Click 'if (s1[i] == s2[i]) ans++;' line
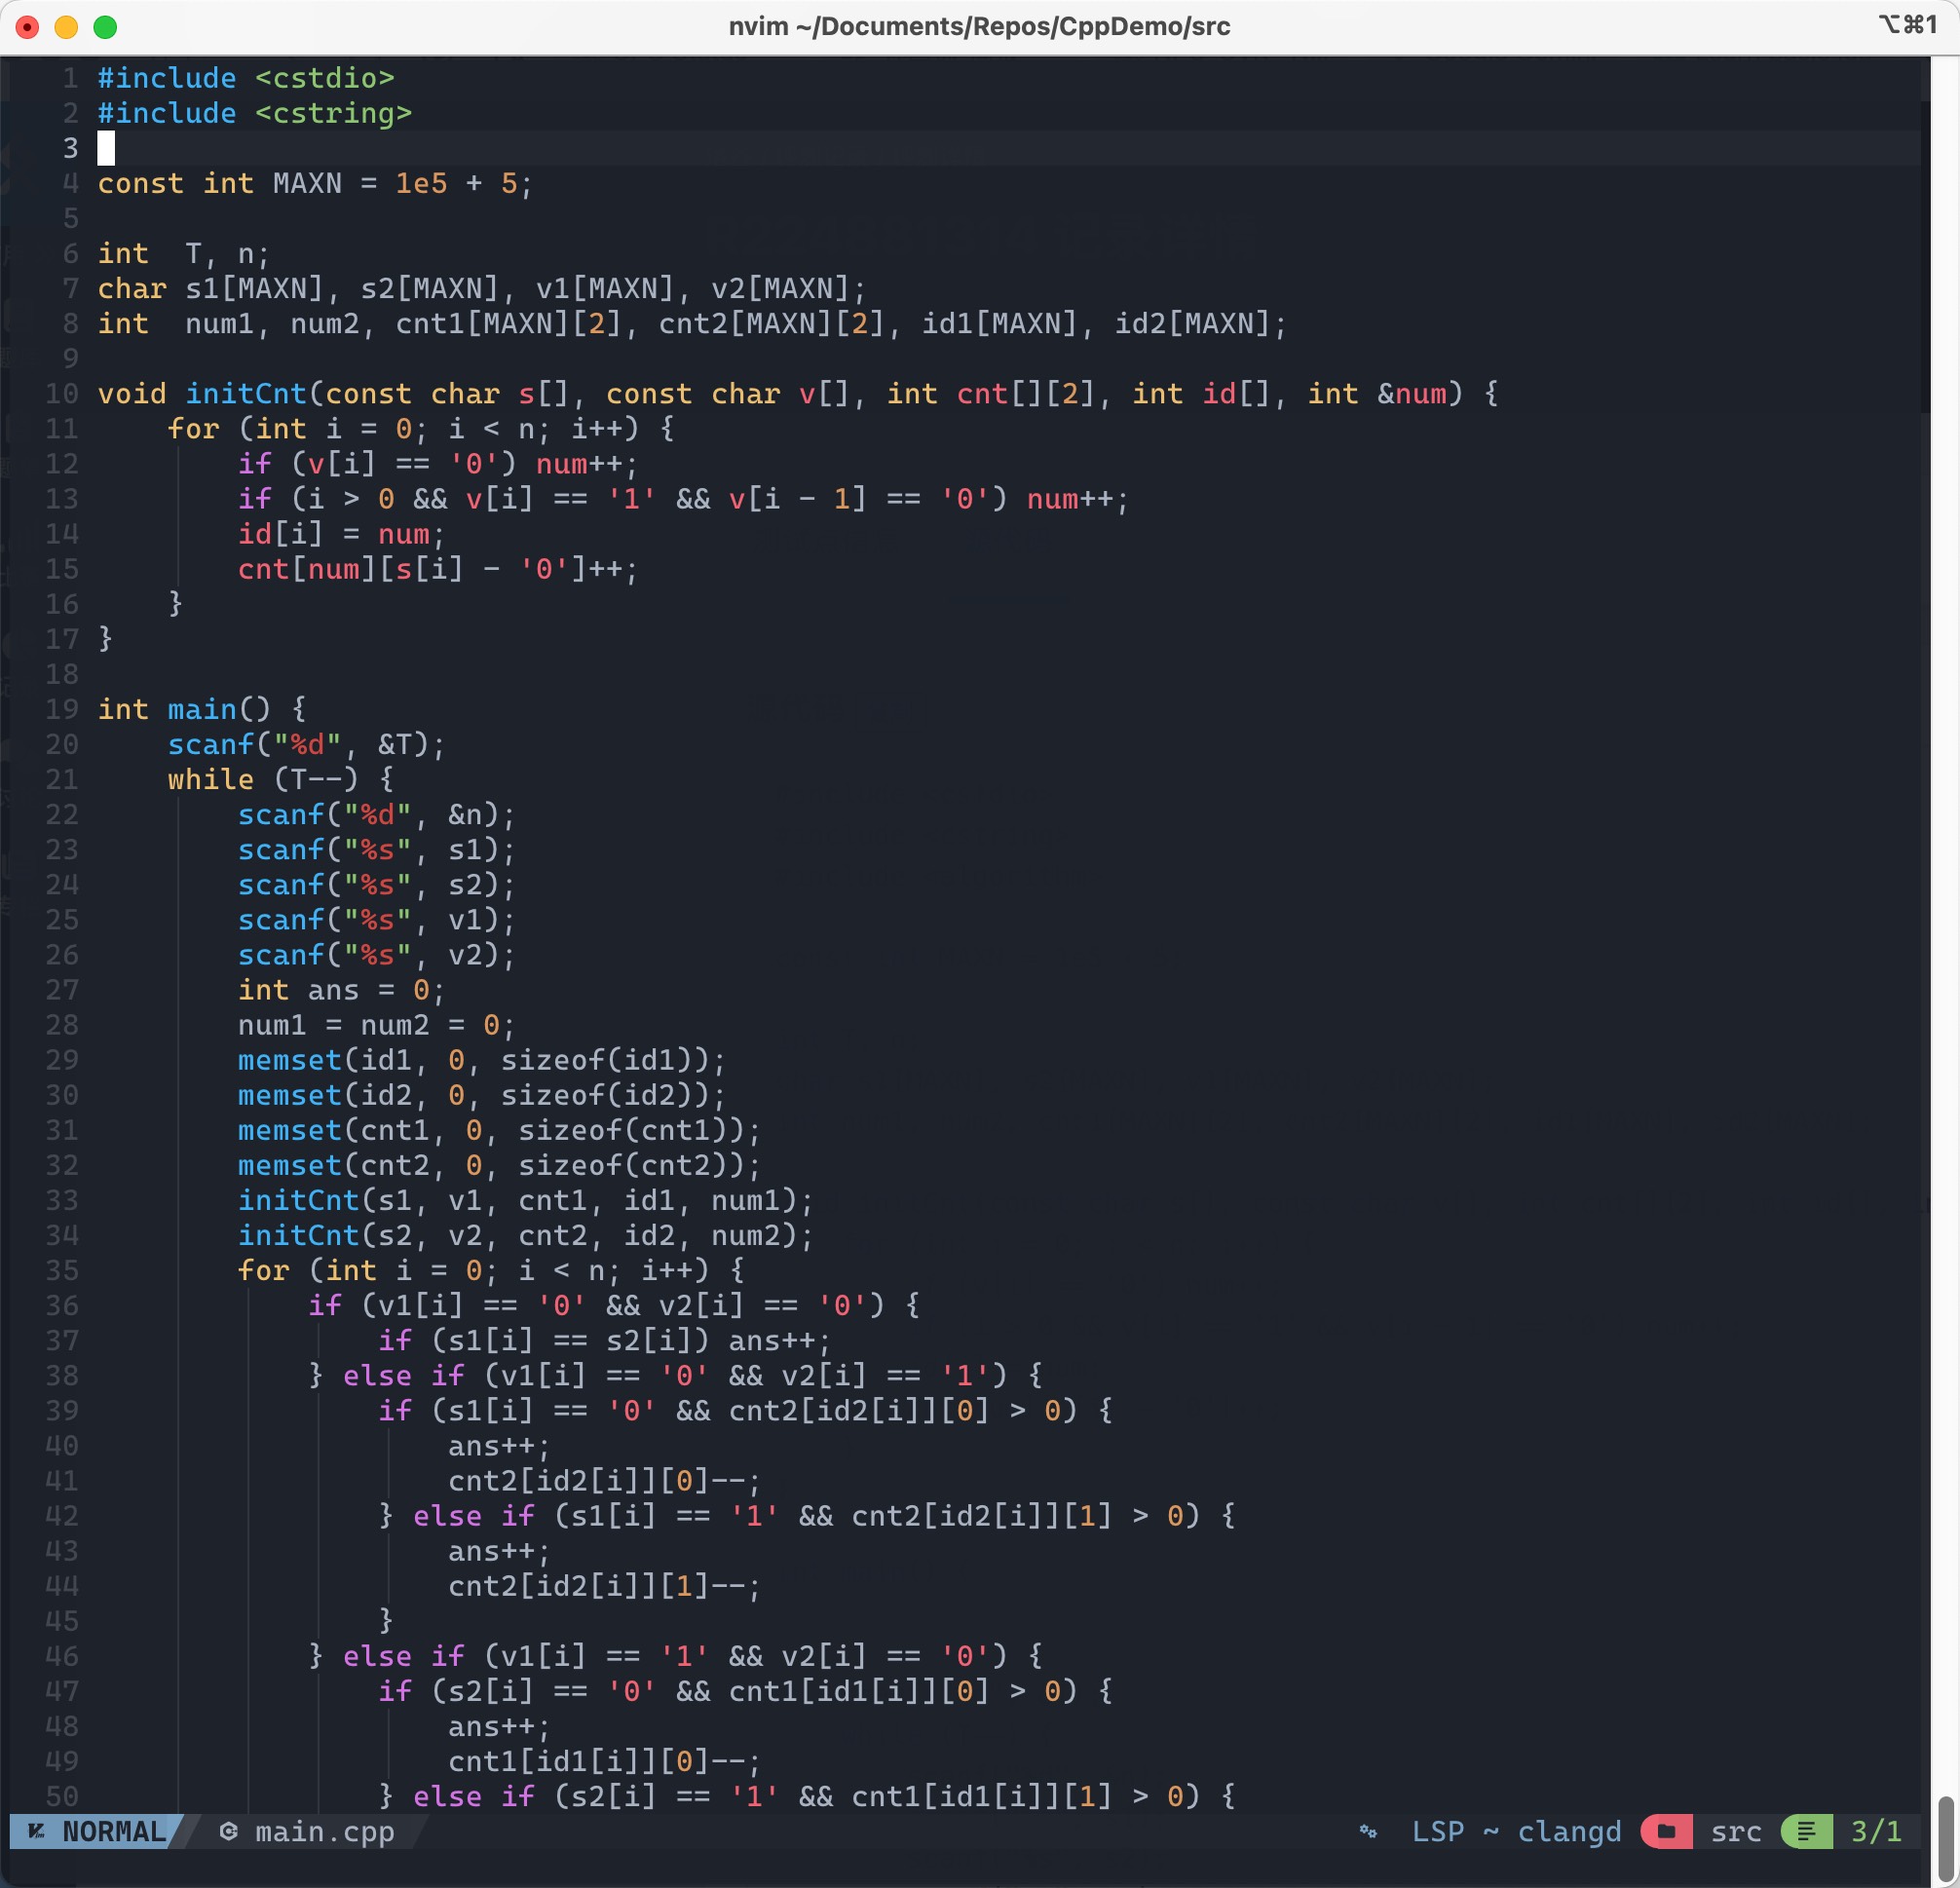The image size is (1960, 1888). coord(604,1341)
